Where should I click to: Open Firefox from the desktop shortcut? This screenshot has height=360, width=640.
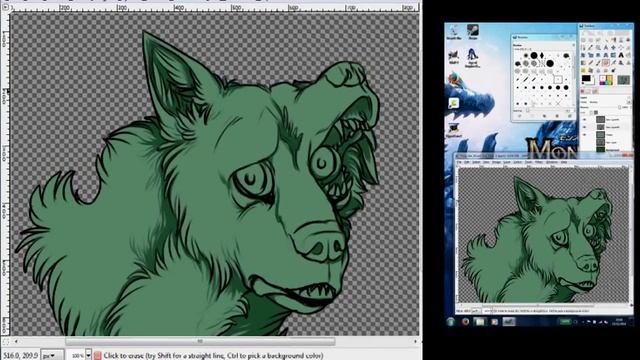tap(453, 79)
